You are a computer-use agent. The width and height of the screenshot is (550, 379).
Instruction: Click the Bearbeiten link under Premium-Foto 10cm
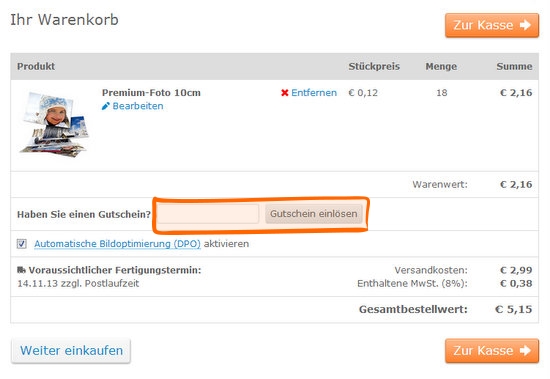[x=138, y=106]
